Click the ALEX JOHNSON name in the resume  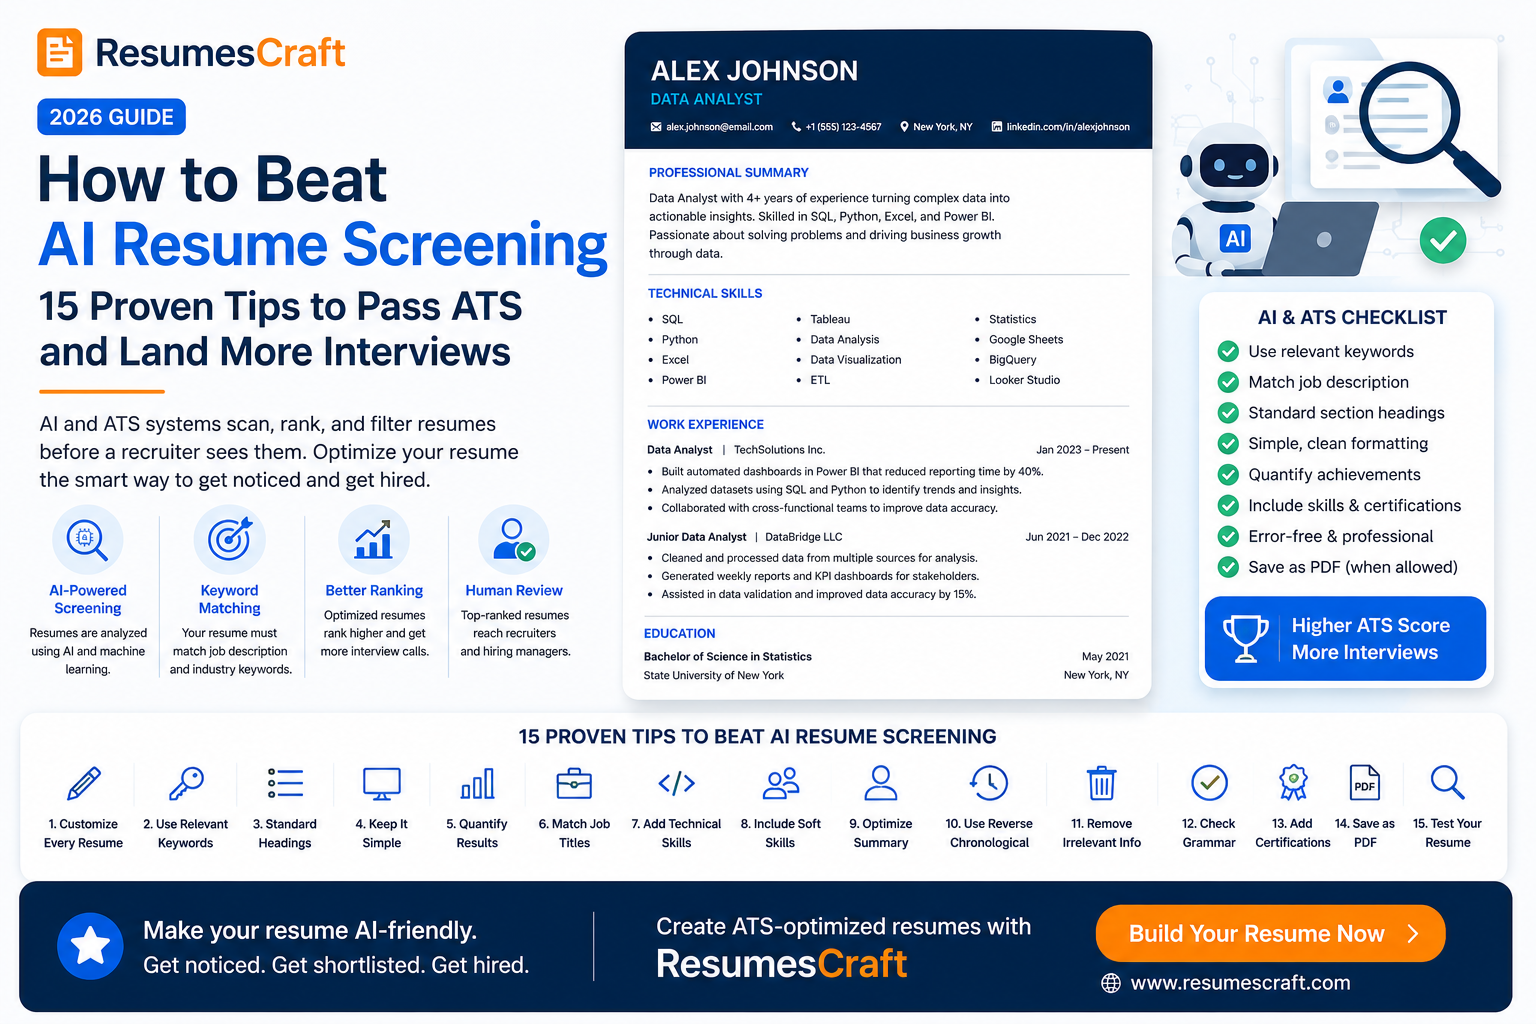point(754,70)
